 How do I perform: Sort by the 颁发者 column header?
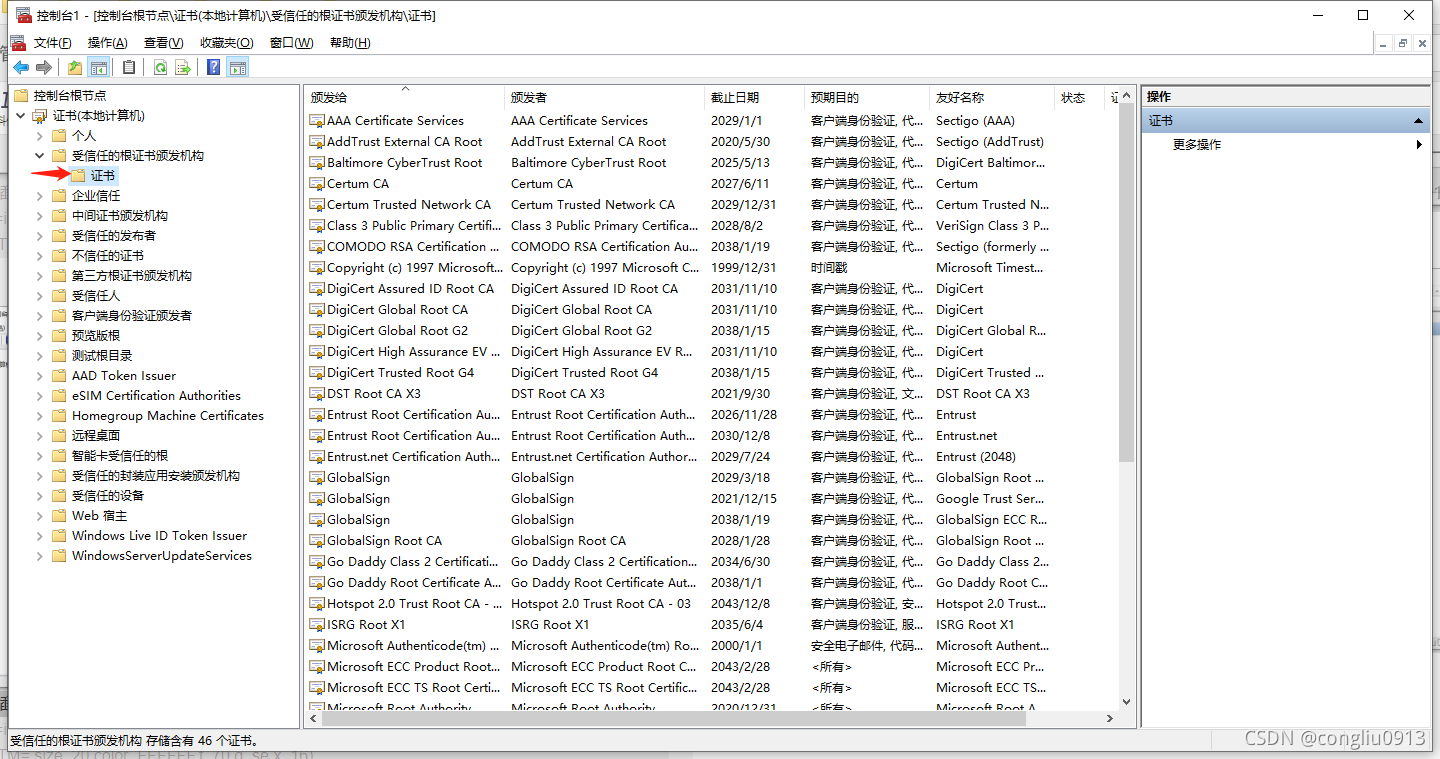605,97
